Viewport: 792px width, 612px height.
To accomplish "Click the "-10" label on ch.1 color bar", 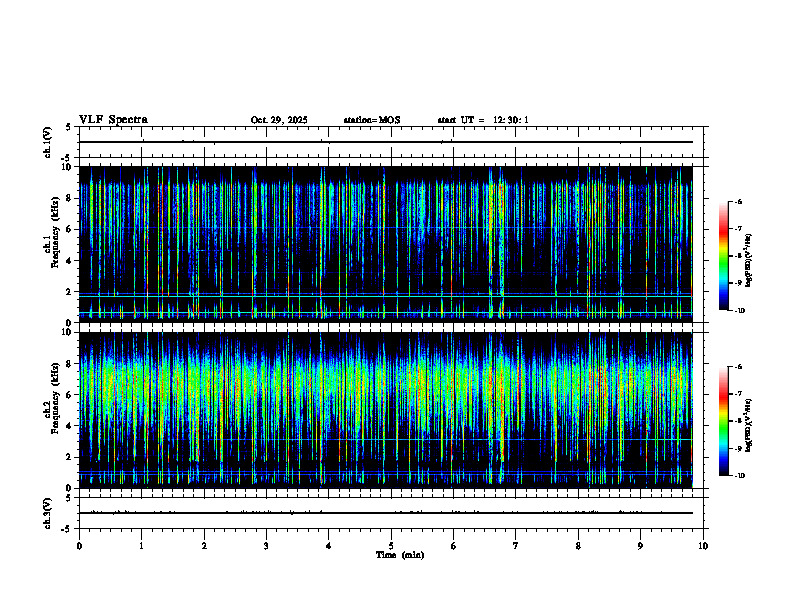I will pyautogui.click(x=739, y=311).
